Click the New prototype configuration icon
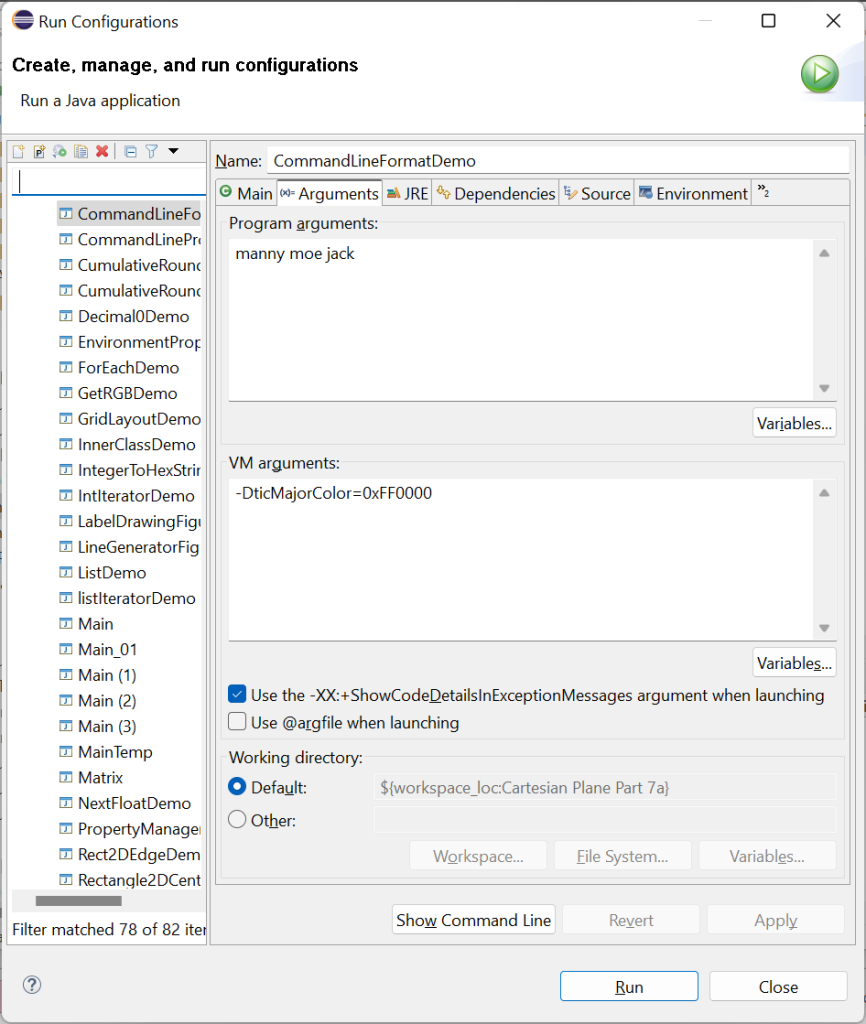Screen dimensions: 866x1024 [x=39, y=151]
